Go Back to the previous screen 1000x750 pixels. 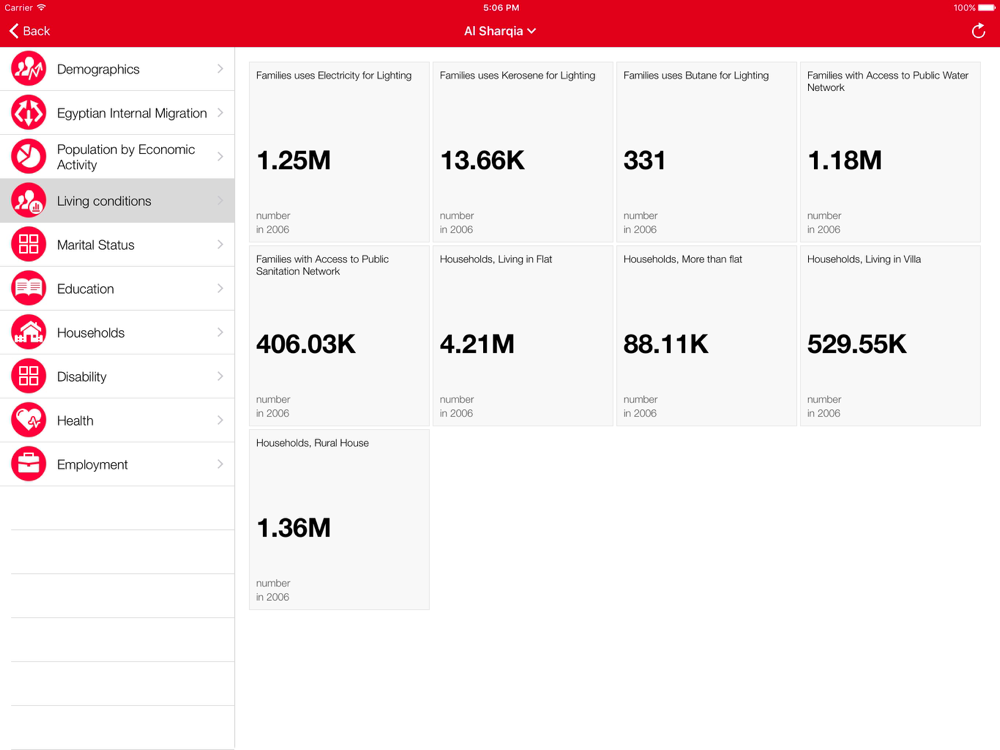pos(30,31)
